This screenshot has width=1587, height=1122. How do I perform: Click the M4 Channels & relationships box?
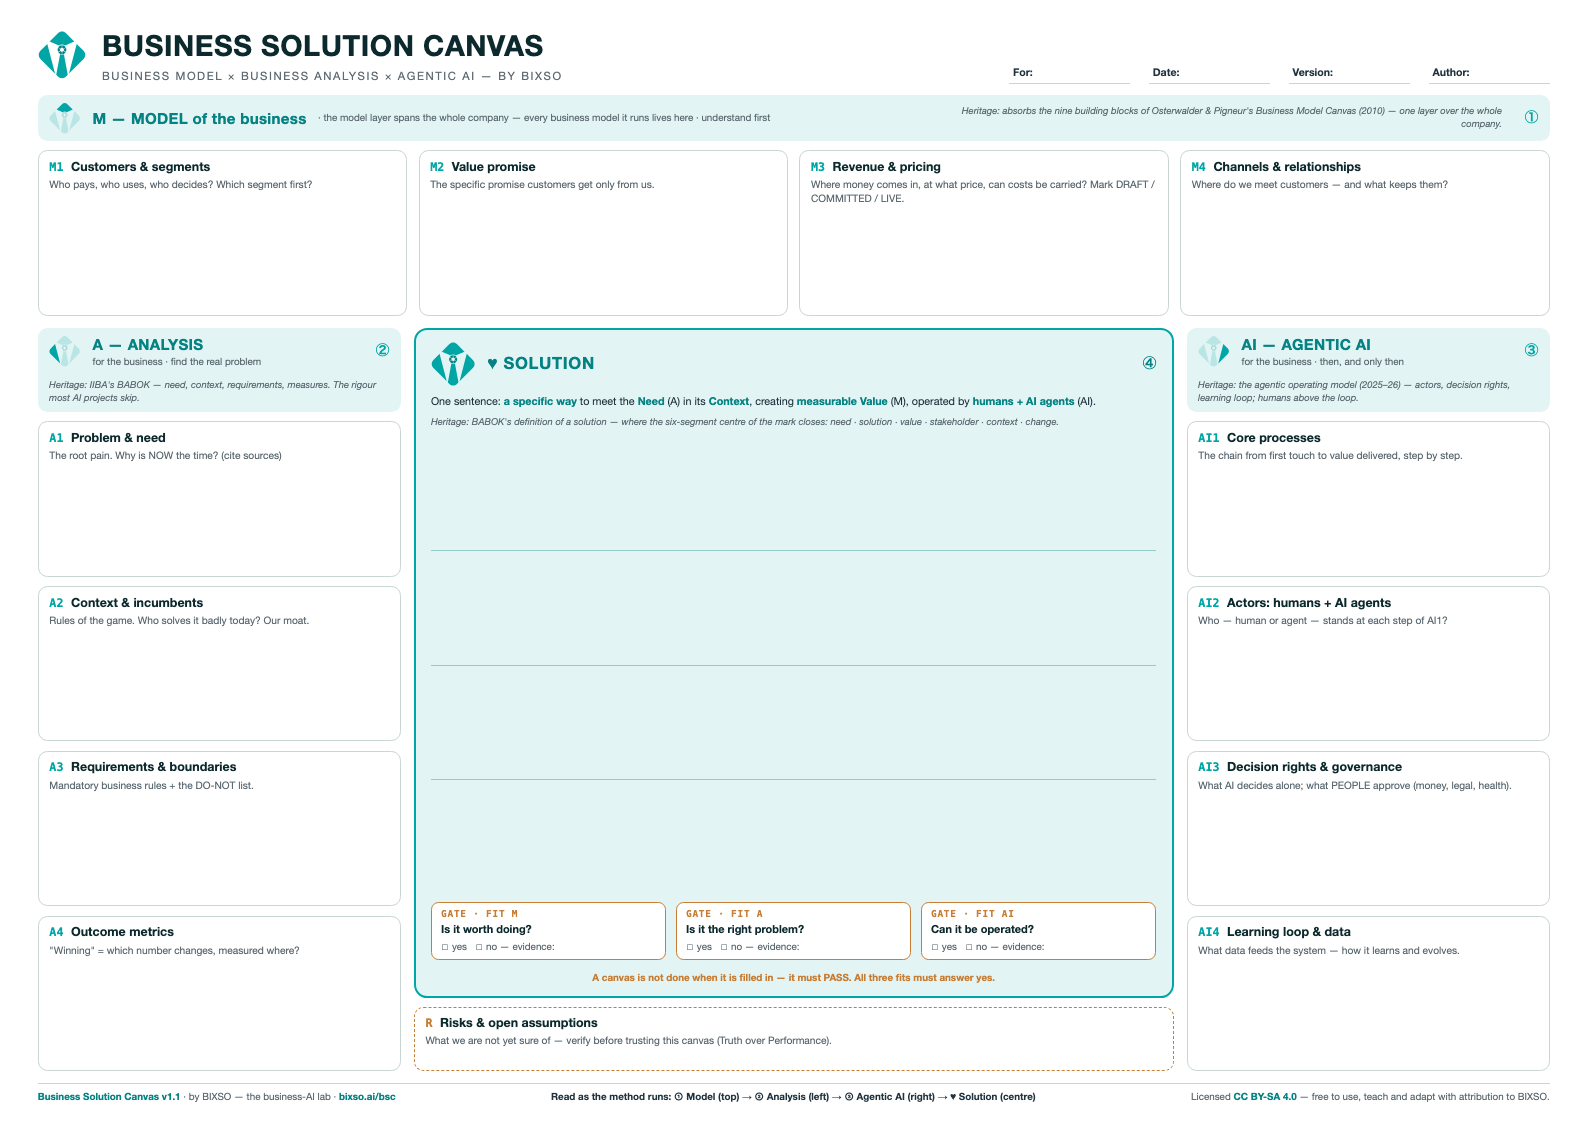(x=1365, y=233)
